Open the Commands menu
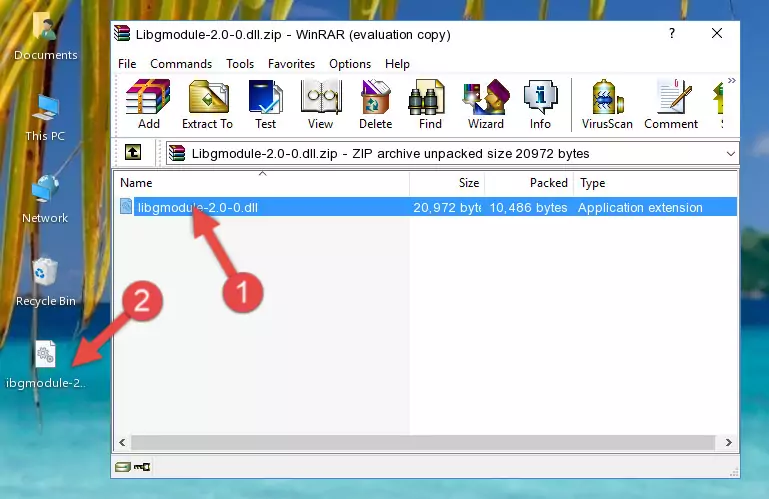Screen dimensions: 769x499 point(181,64)
